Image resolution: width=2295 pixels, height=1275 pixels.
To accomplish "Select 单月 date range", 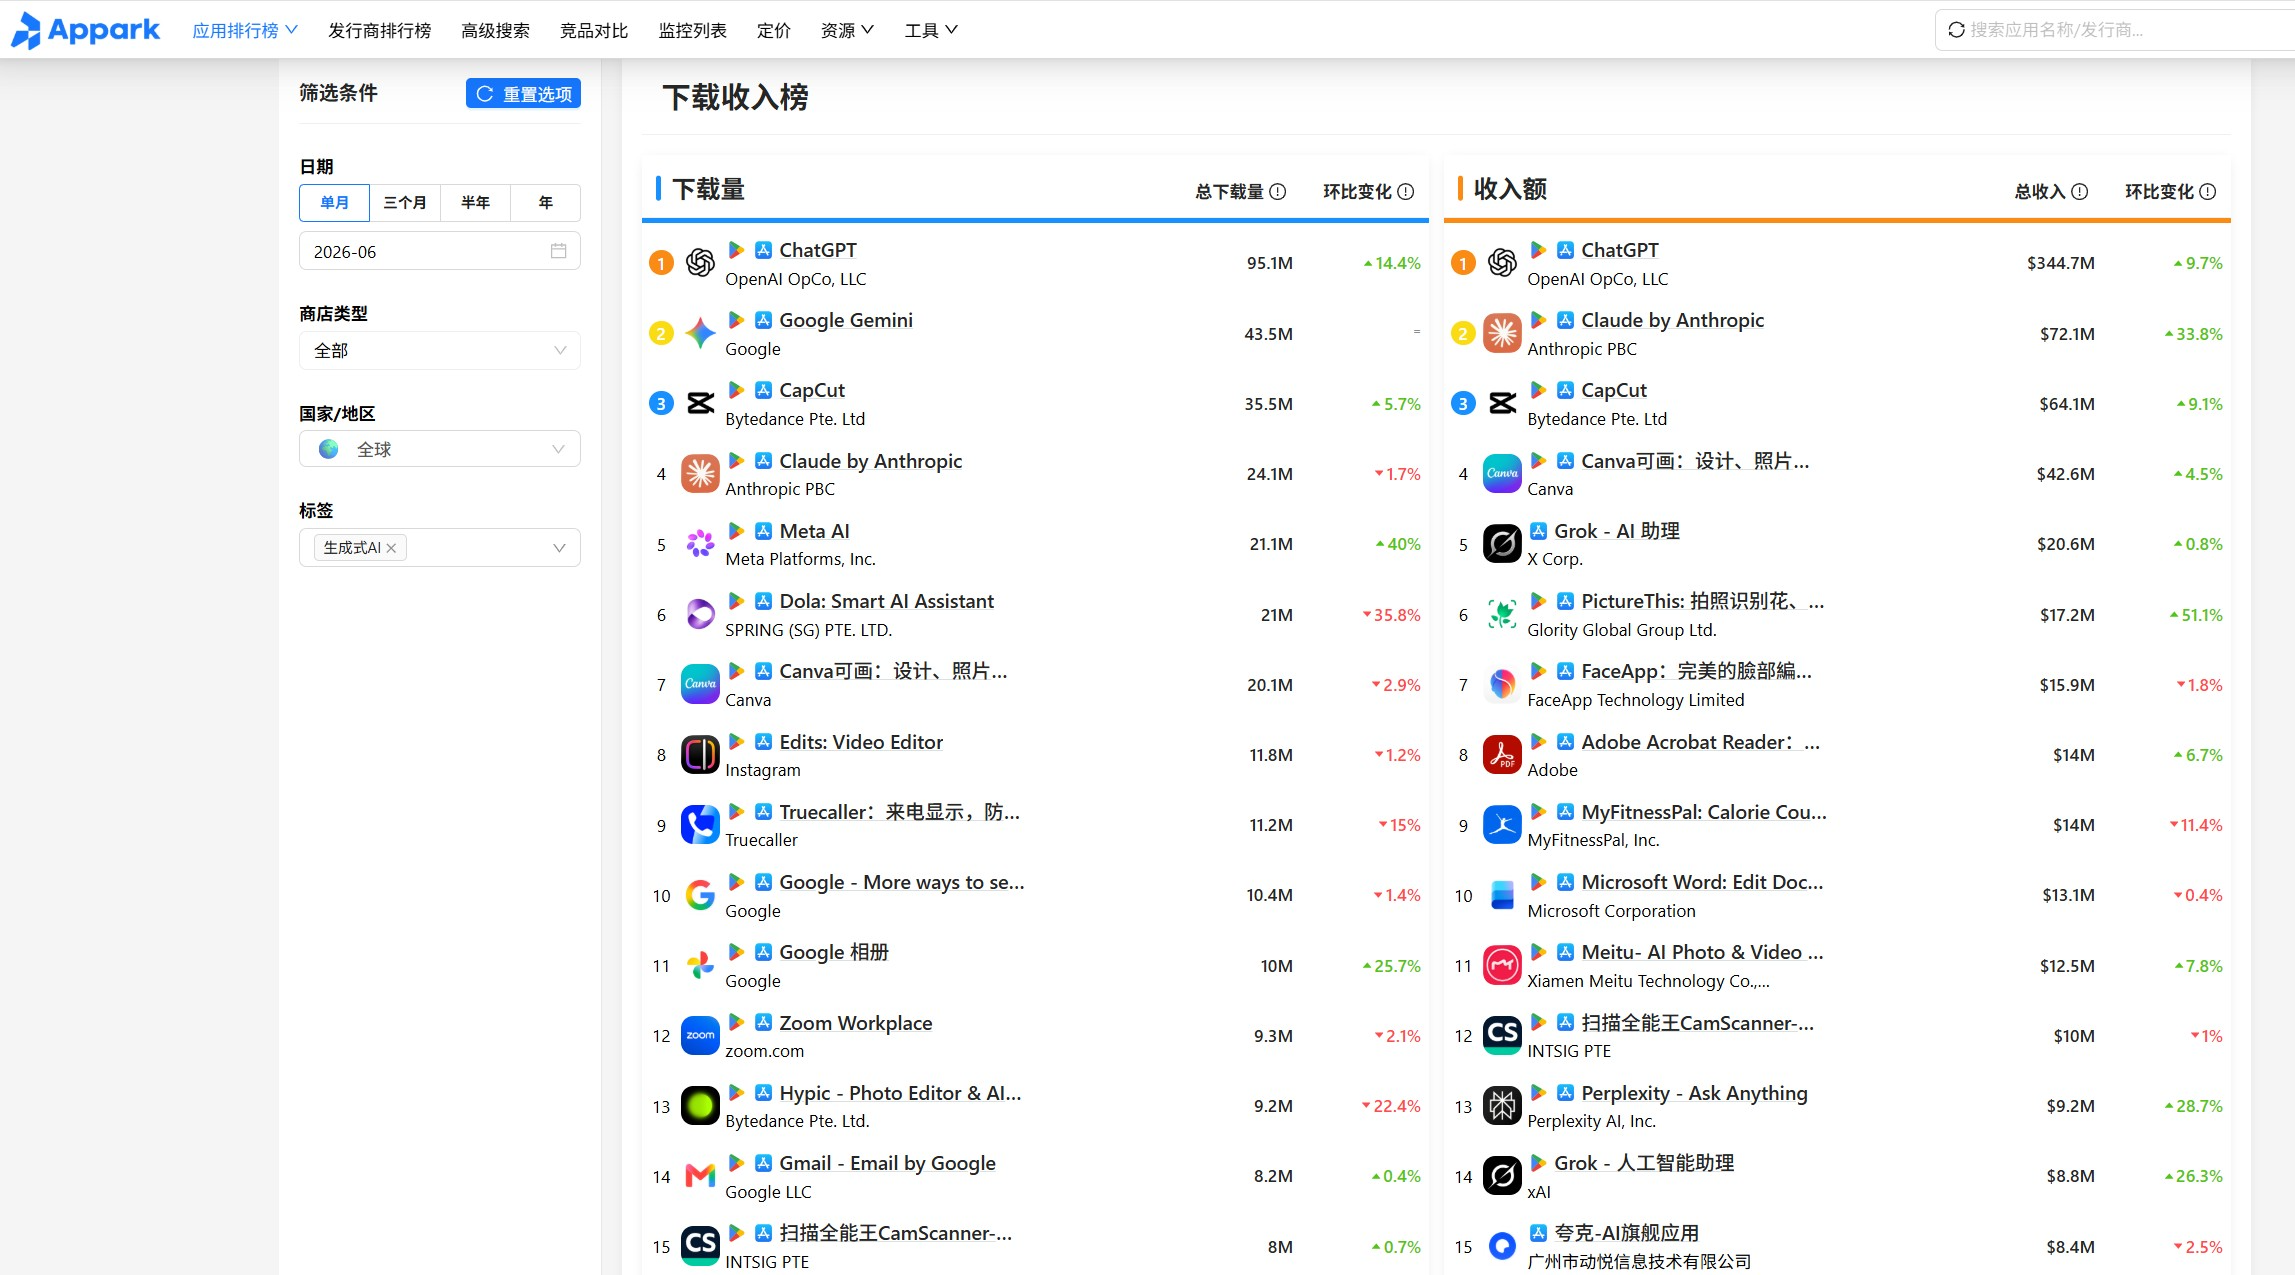I will tap(334, 202).
